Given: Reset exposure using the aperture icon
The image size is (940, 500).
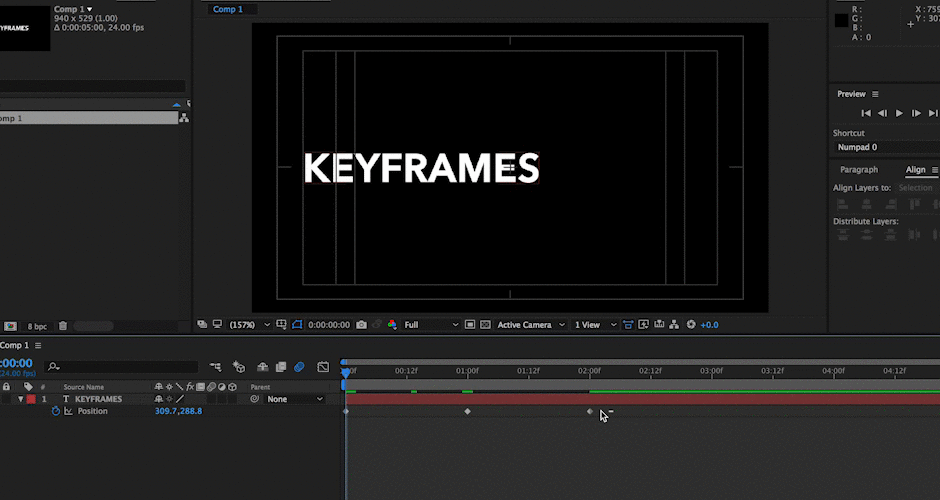Looking at the screenshot, I should (691, 325).
